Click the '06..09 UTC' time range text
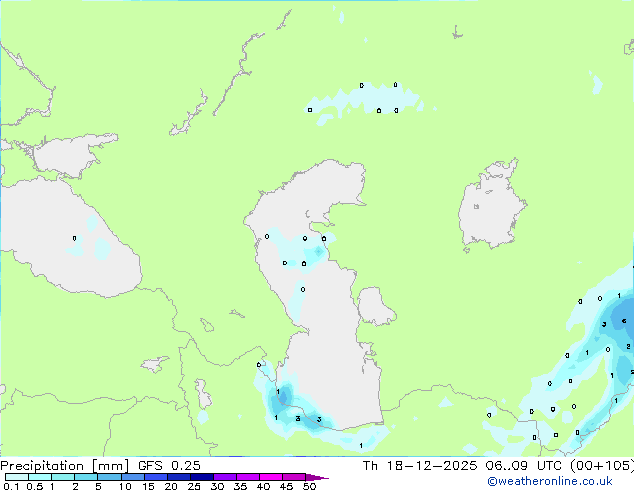Screen dimensions: 634x490 tap(525, 466)
